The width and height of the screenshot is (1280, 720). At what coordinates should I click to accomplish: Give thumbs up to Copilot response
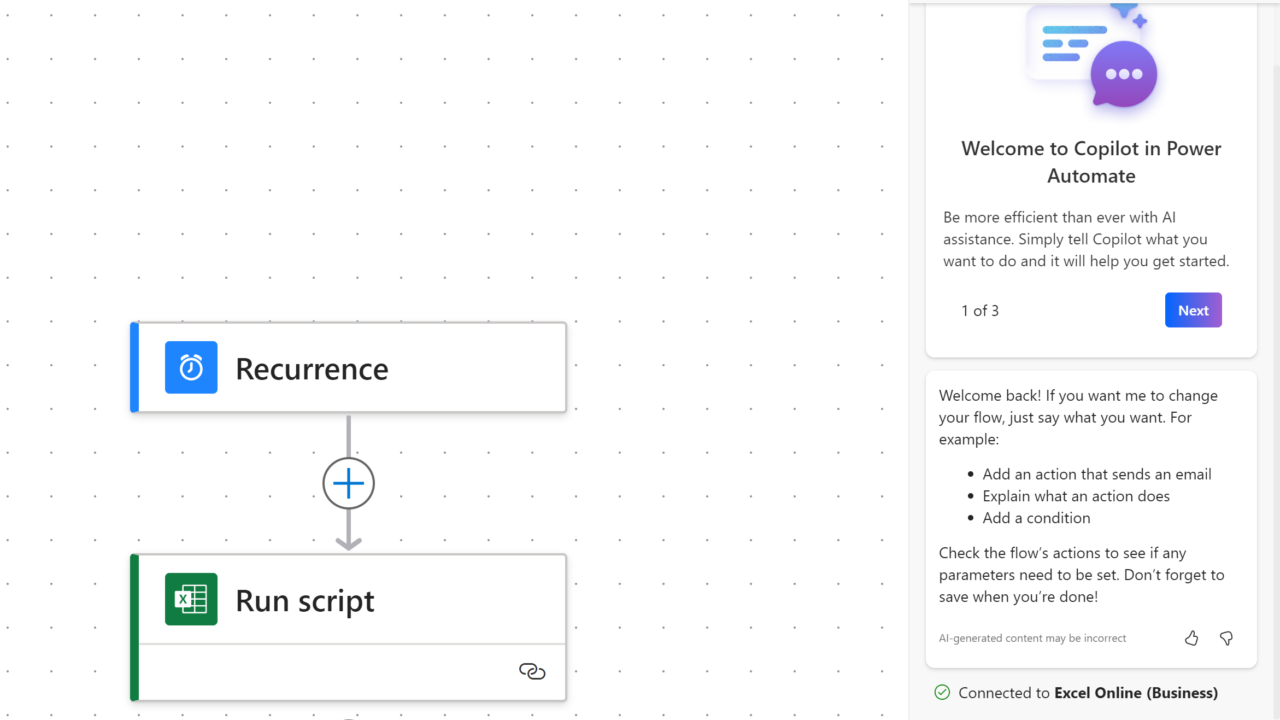[1191, 638]
